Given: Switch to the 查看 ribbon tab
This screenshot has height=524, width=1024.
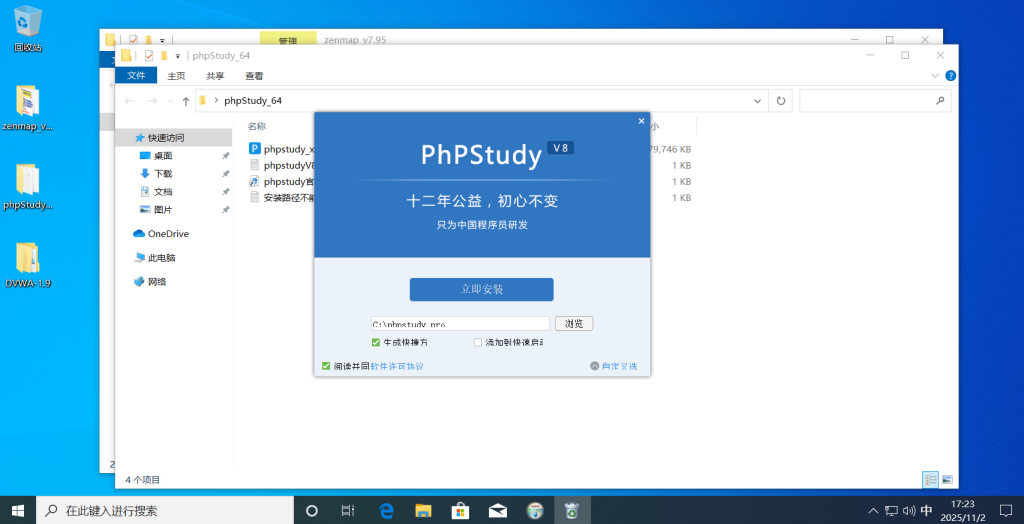Looking at the screenshot, I should click(254, 76).
